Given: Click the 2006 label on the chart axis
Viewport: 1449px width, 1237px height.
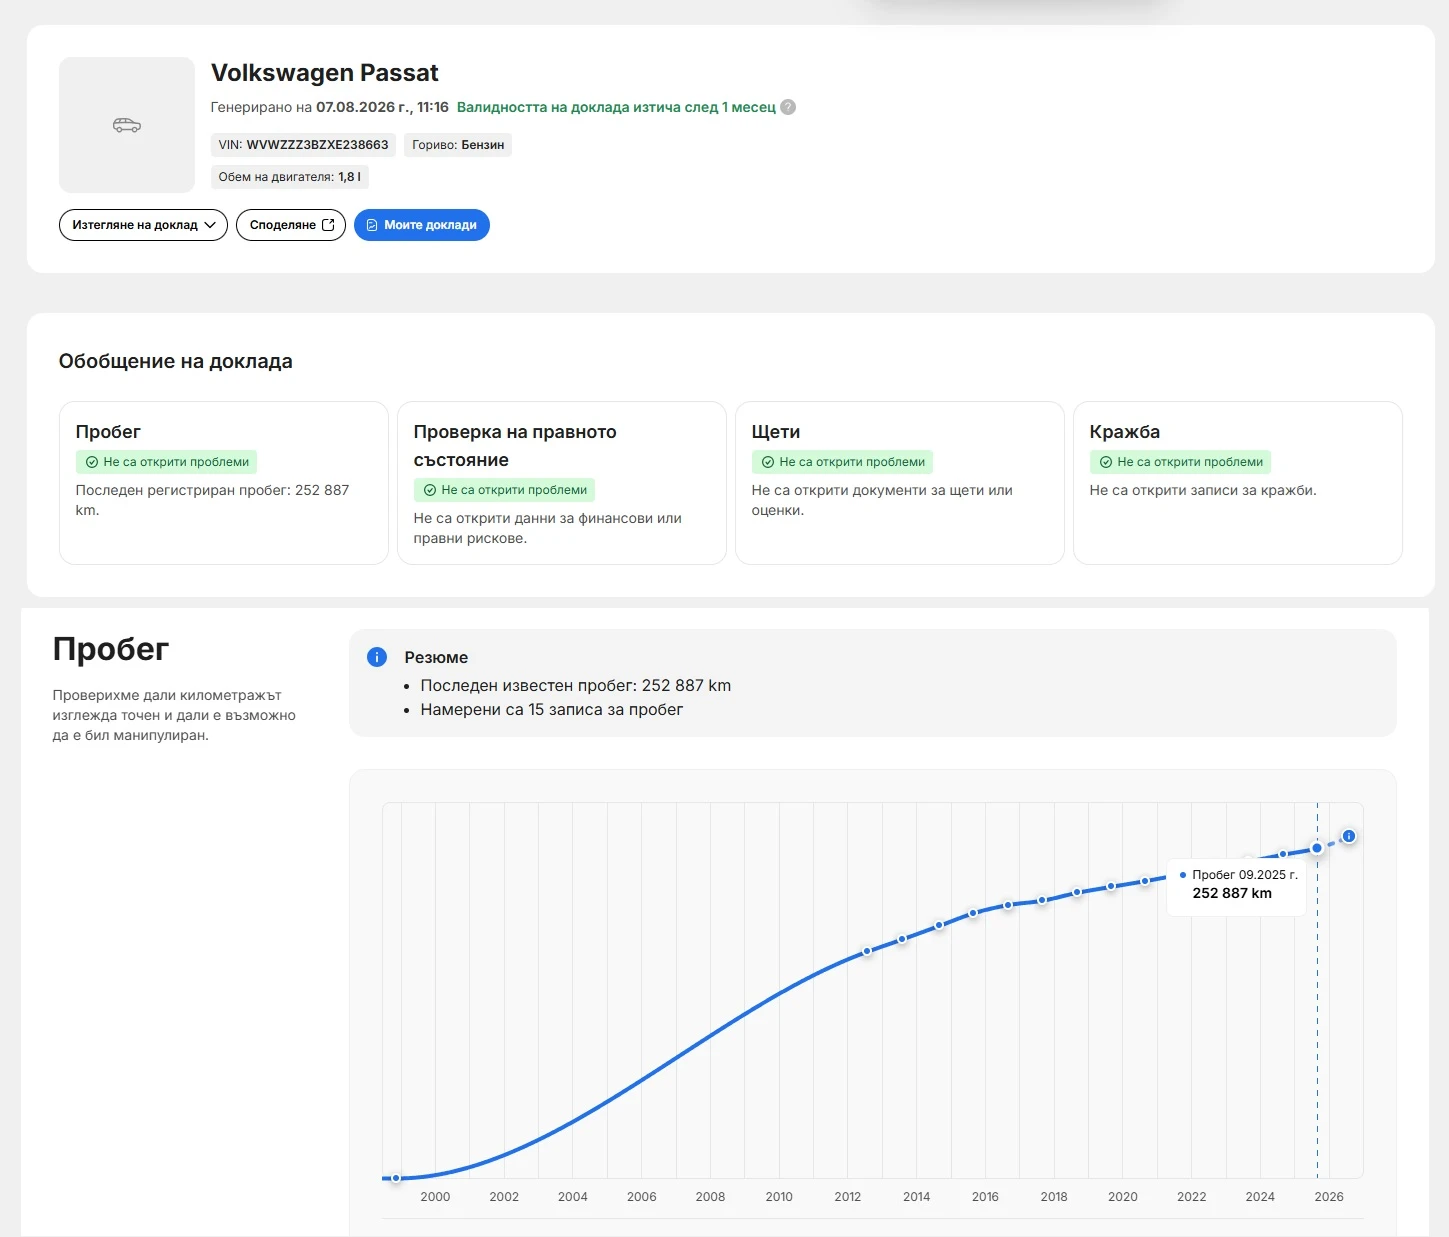Looking at the screenshot, I should 642,1197.
